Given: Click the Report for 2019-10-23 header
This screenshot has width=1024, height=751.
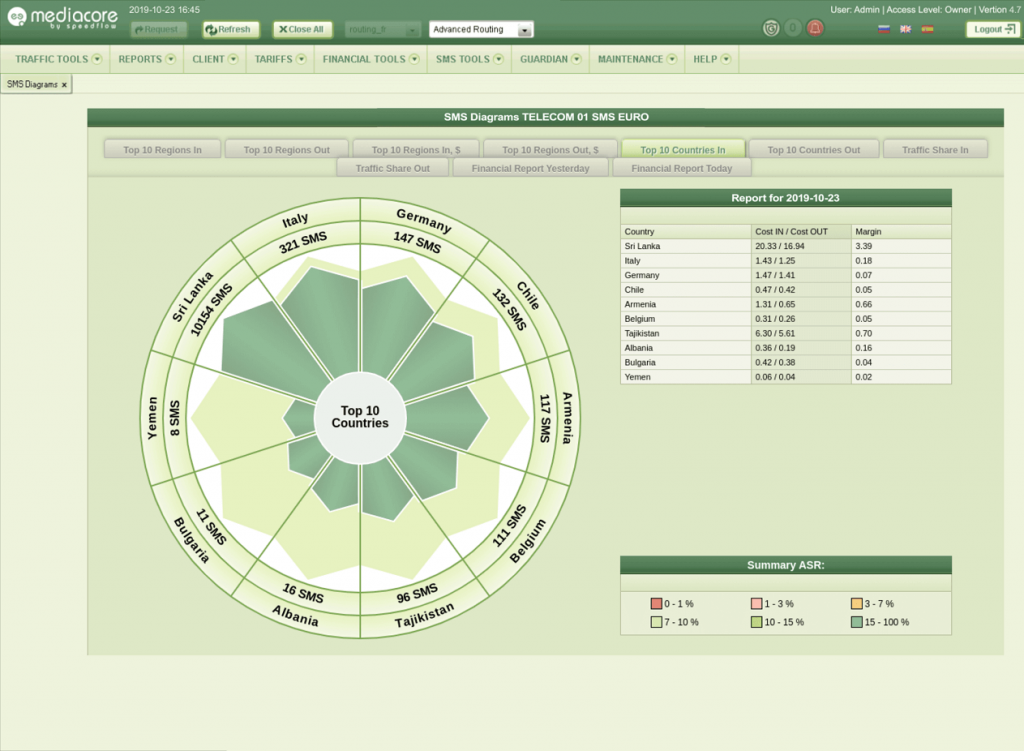Looking at the screenshot, I should (x=786, y=198).
